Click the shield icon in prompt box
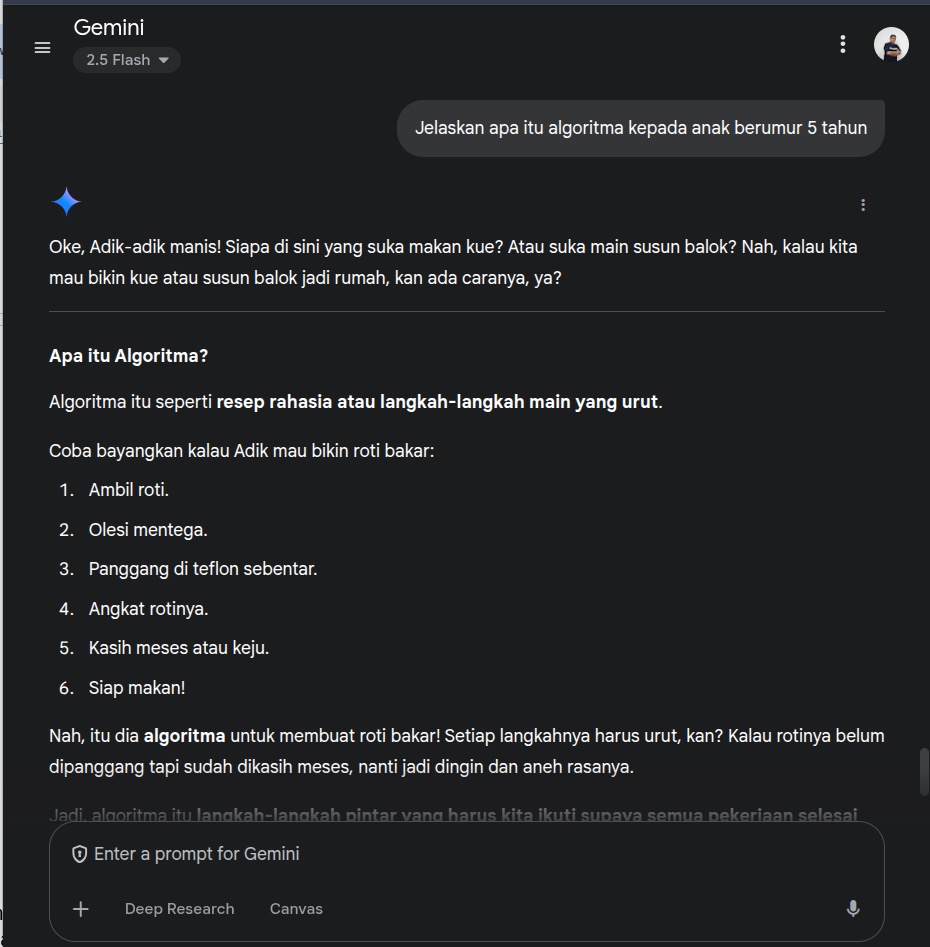The image size is (930, 947). click(80, 854)
